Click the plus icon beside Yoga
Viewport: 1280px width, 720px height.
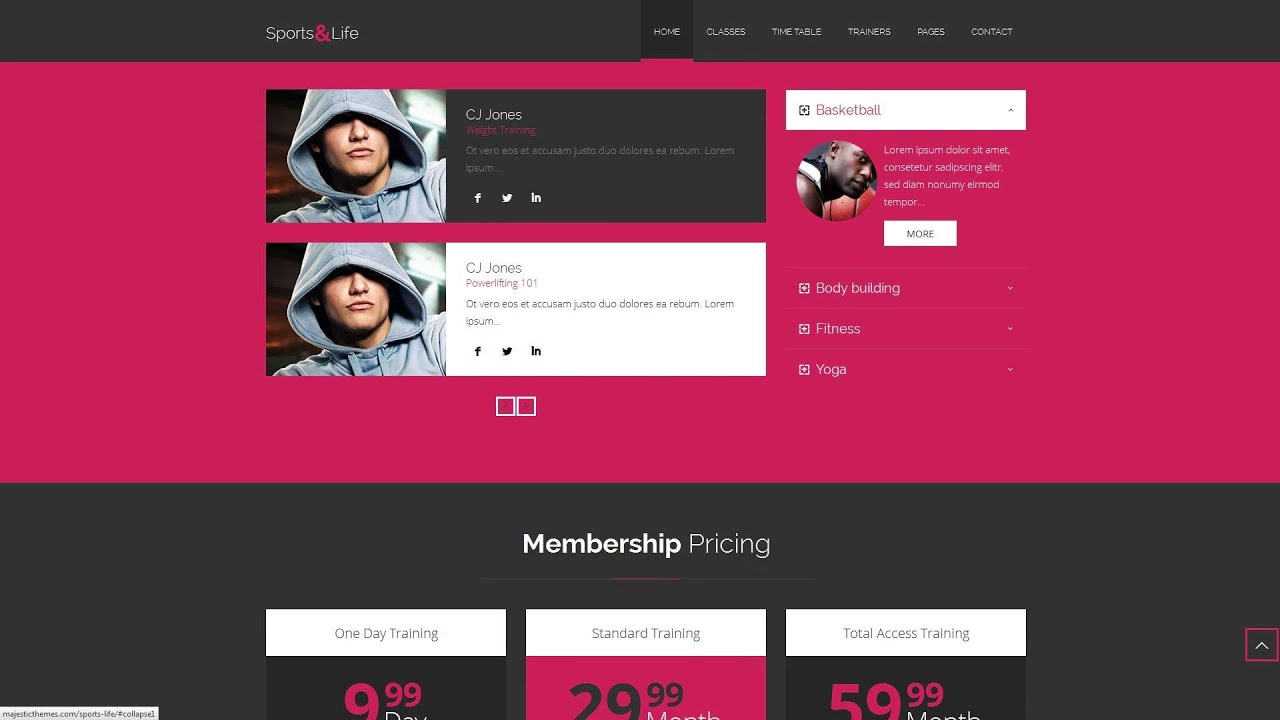[x=804, y=370]
